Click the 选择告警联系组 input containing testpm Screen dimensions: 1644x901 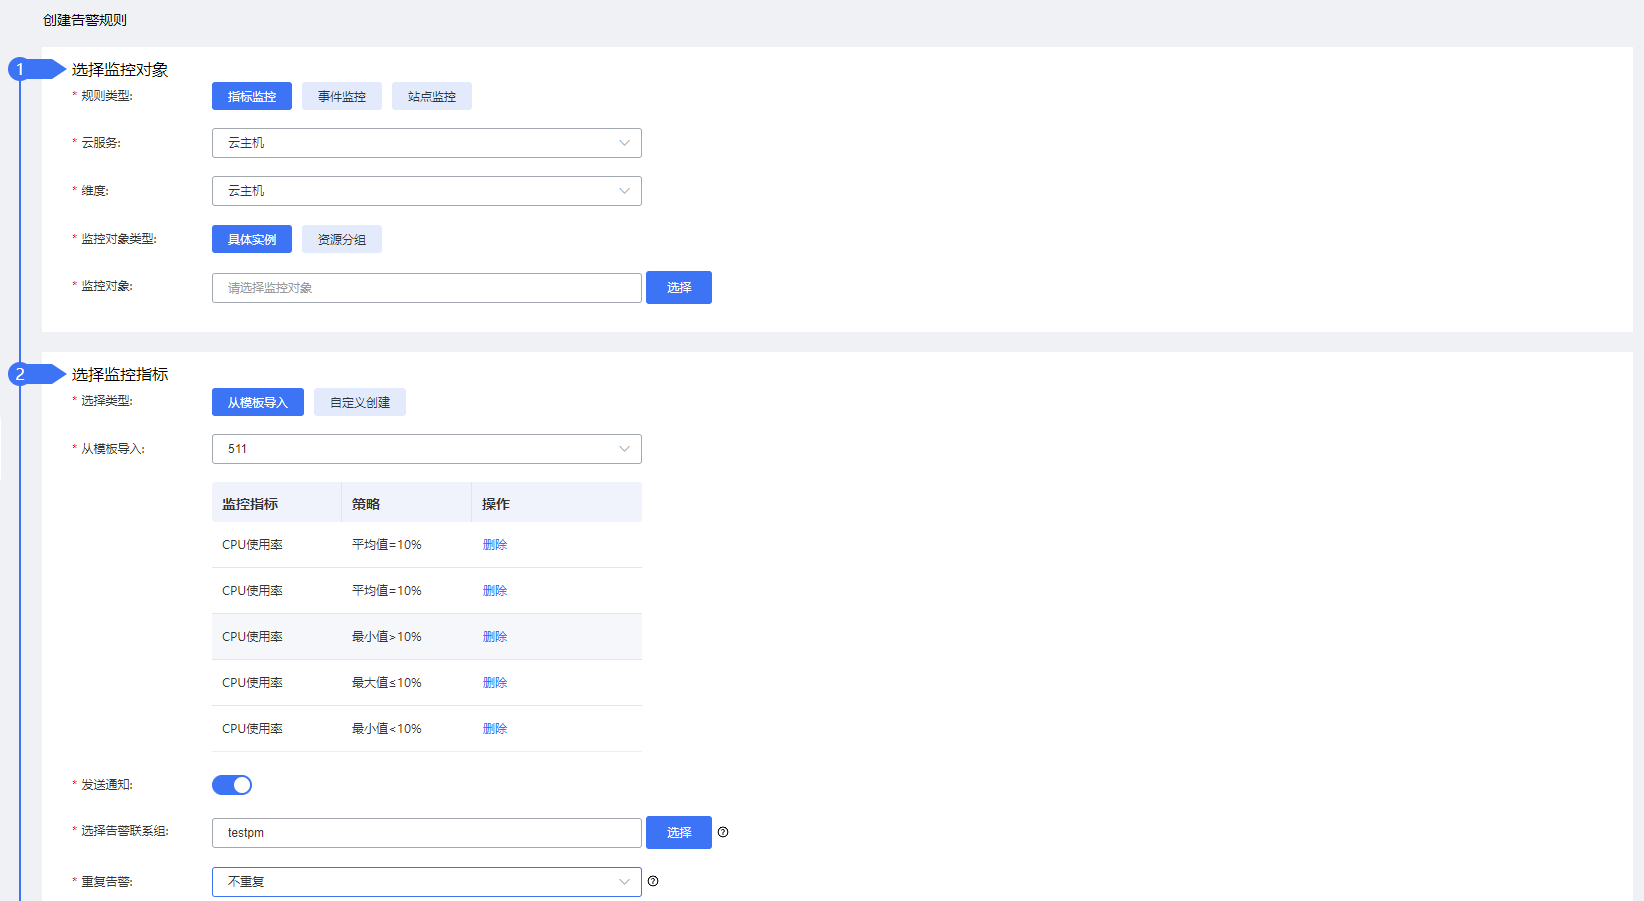[427, 833]
